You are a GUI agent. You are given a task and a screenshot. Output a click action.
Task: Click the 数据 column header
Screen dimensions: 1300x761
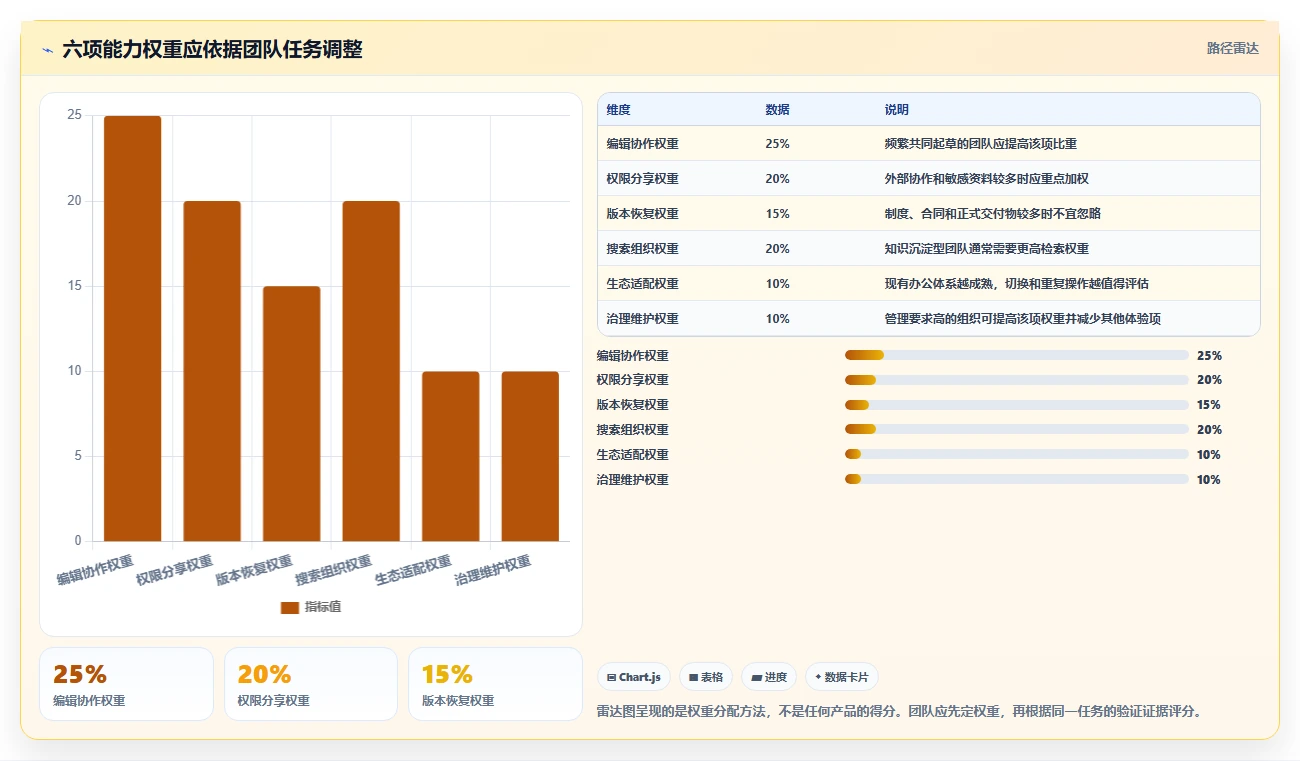pos(777,110)
